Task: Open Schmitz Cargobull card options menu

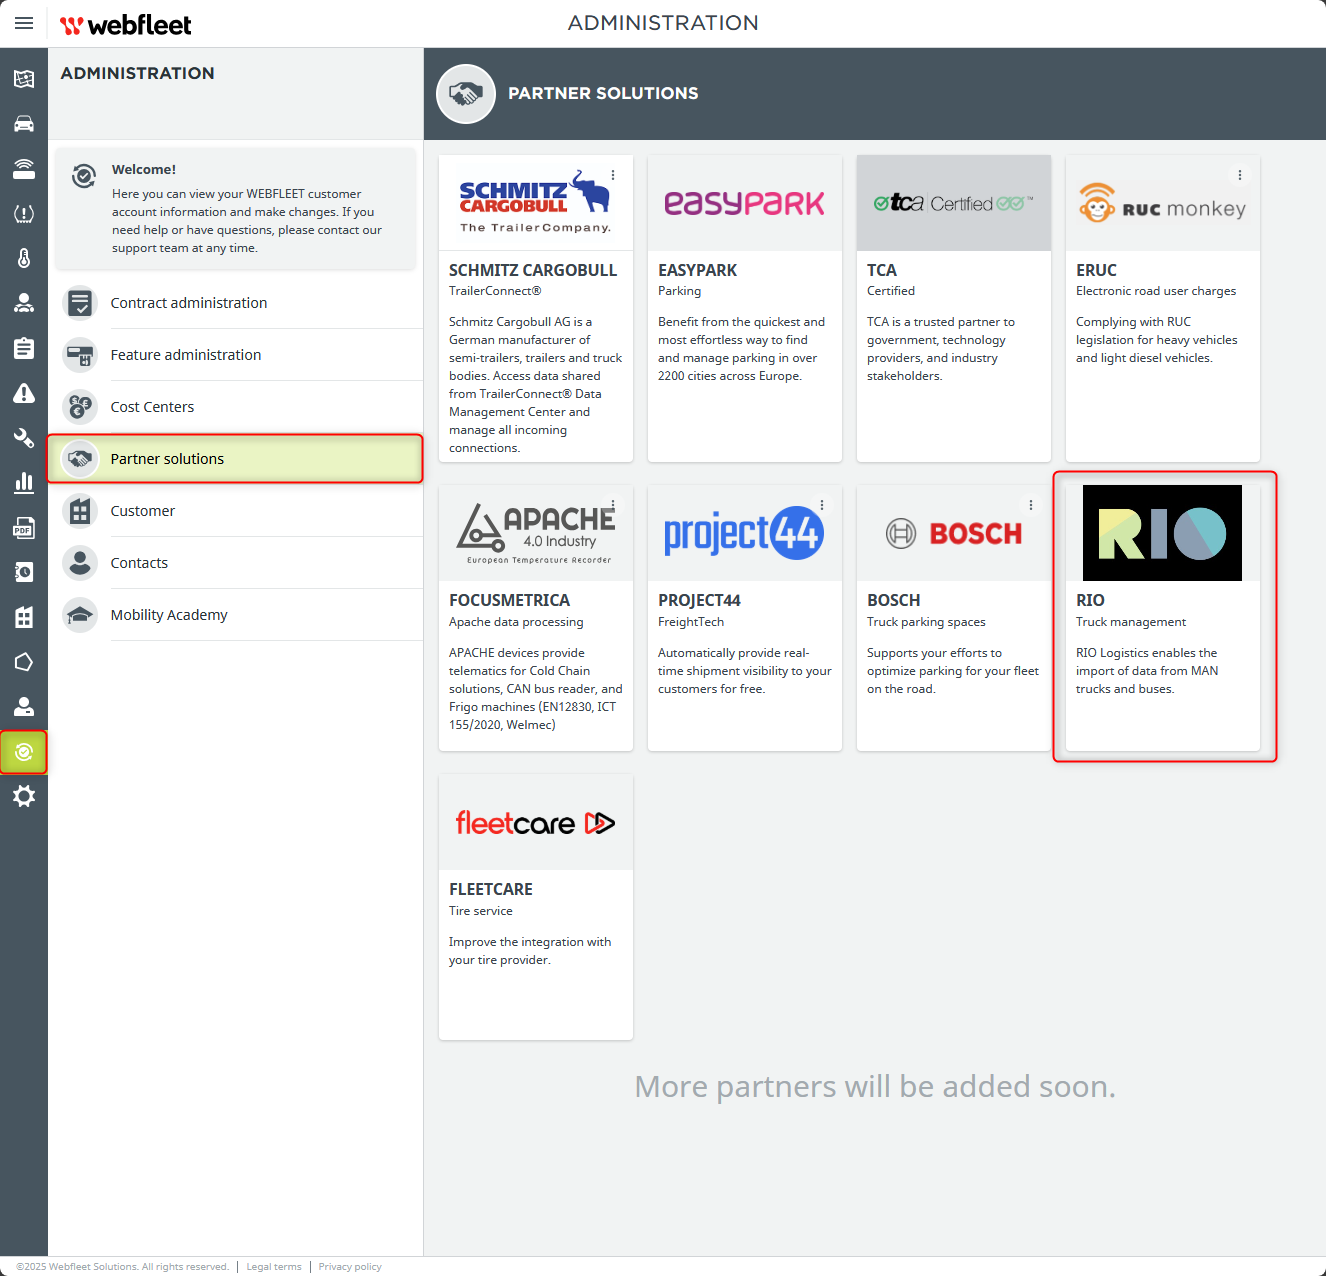Action: pyautogui.click(x=613, y=175)
